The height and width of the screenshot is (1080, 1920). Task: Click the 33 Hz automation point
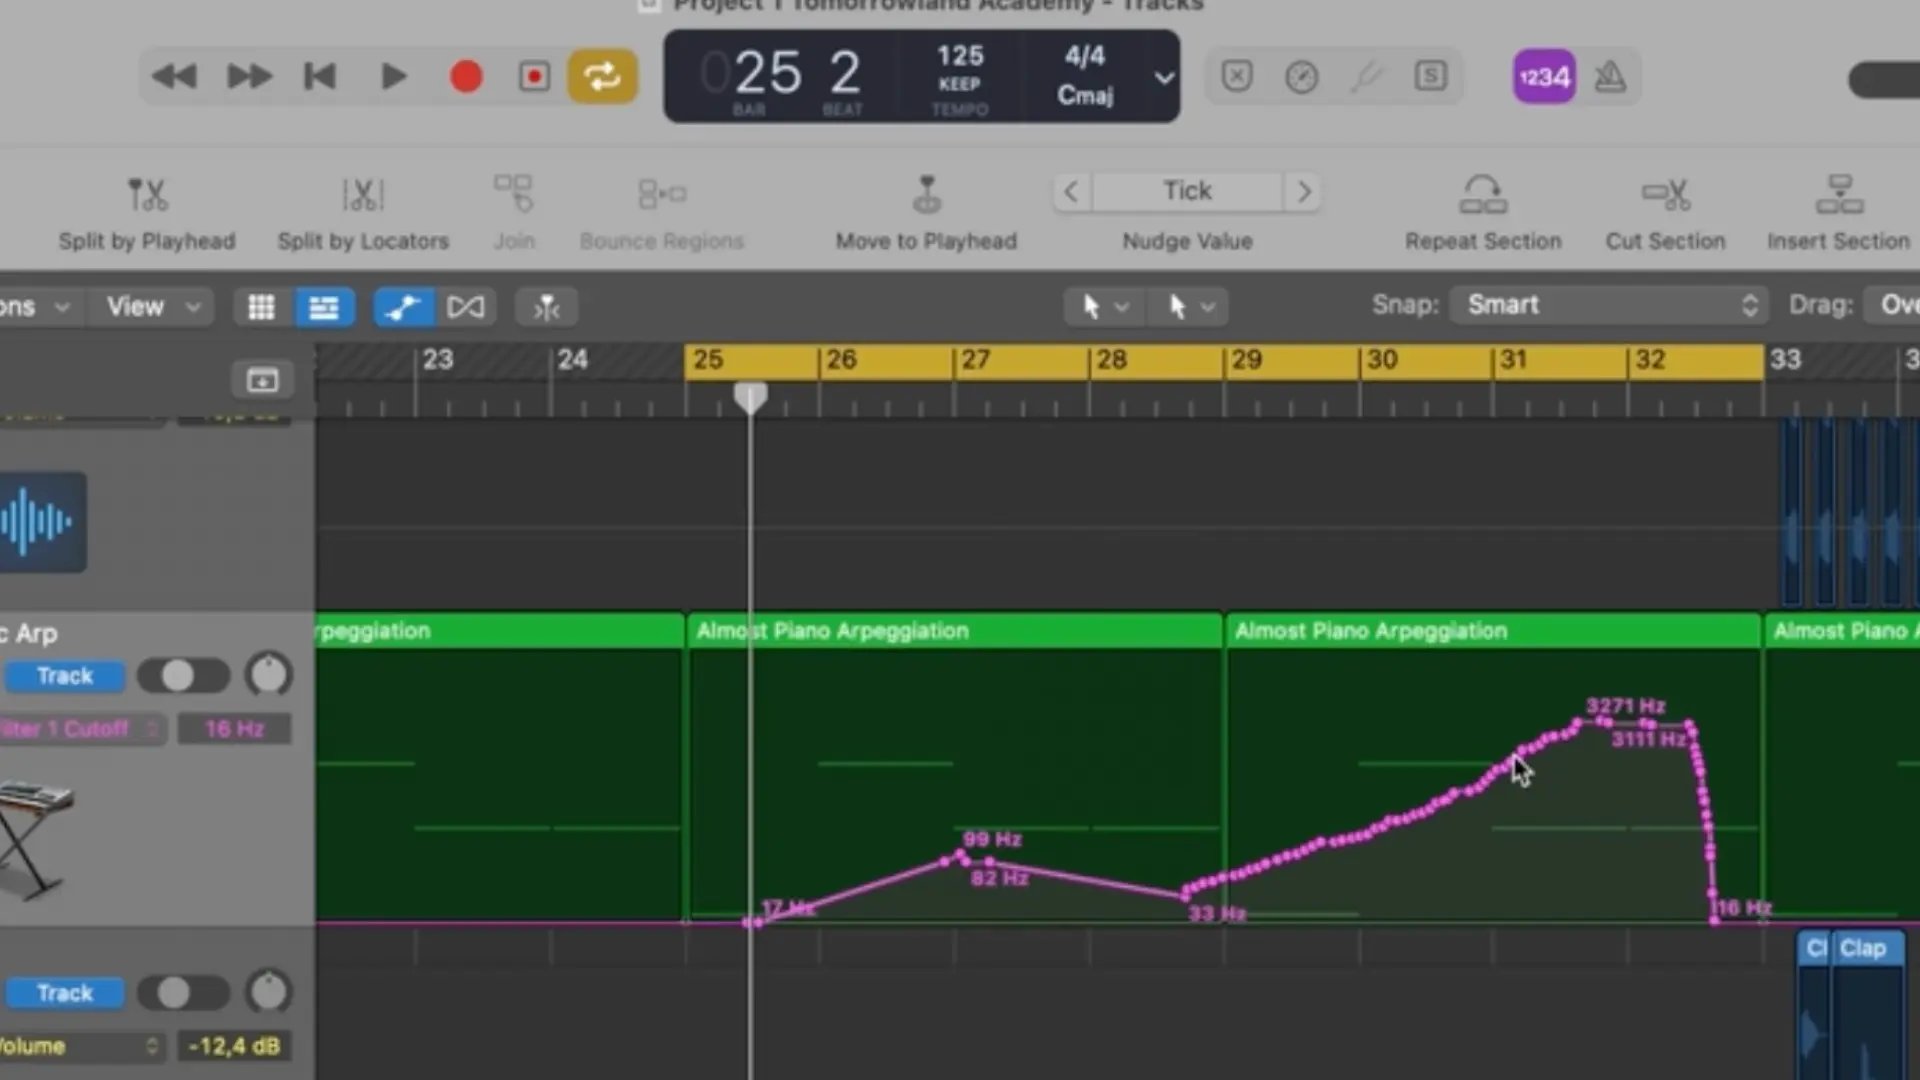coord(1186,895)
